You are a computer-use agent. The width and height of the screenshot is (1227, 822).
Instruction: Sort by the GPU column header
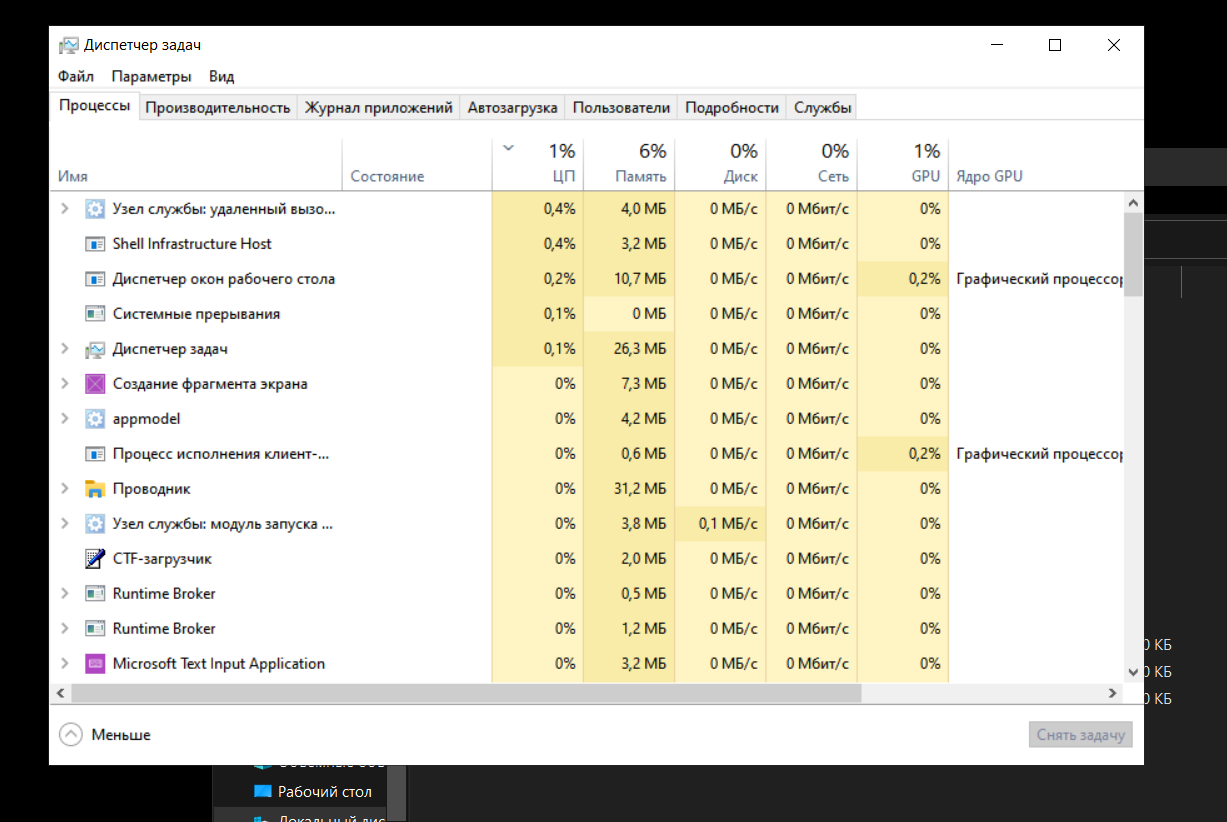click(903, 164)
